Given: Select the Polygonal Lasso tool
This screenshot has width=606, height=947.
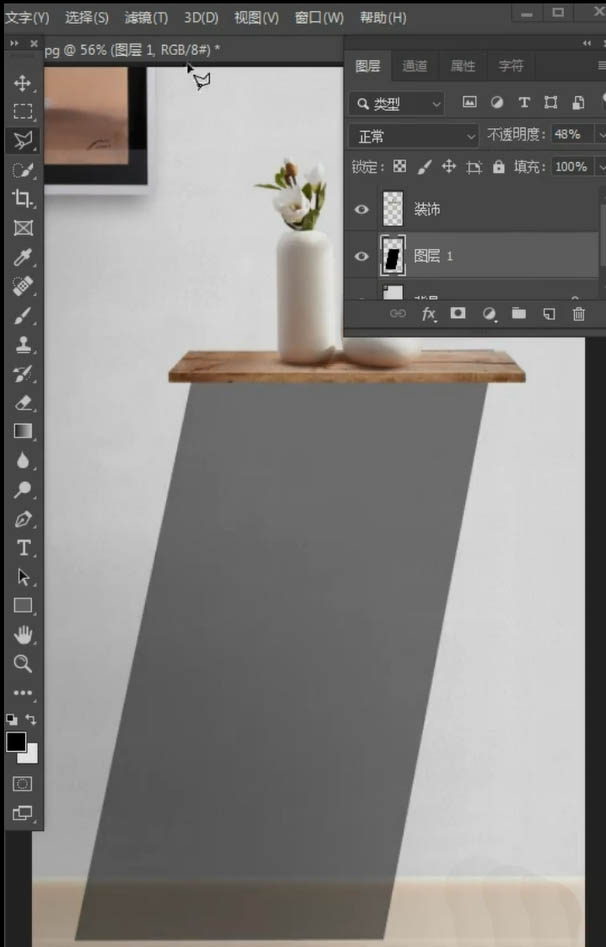Looking at the screenshot, I should (x=22, y=140).
